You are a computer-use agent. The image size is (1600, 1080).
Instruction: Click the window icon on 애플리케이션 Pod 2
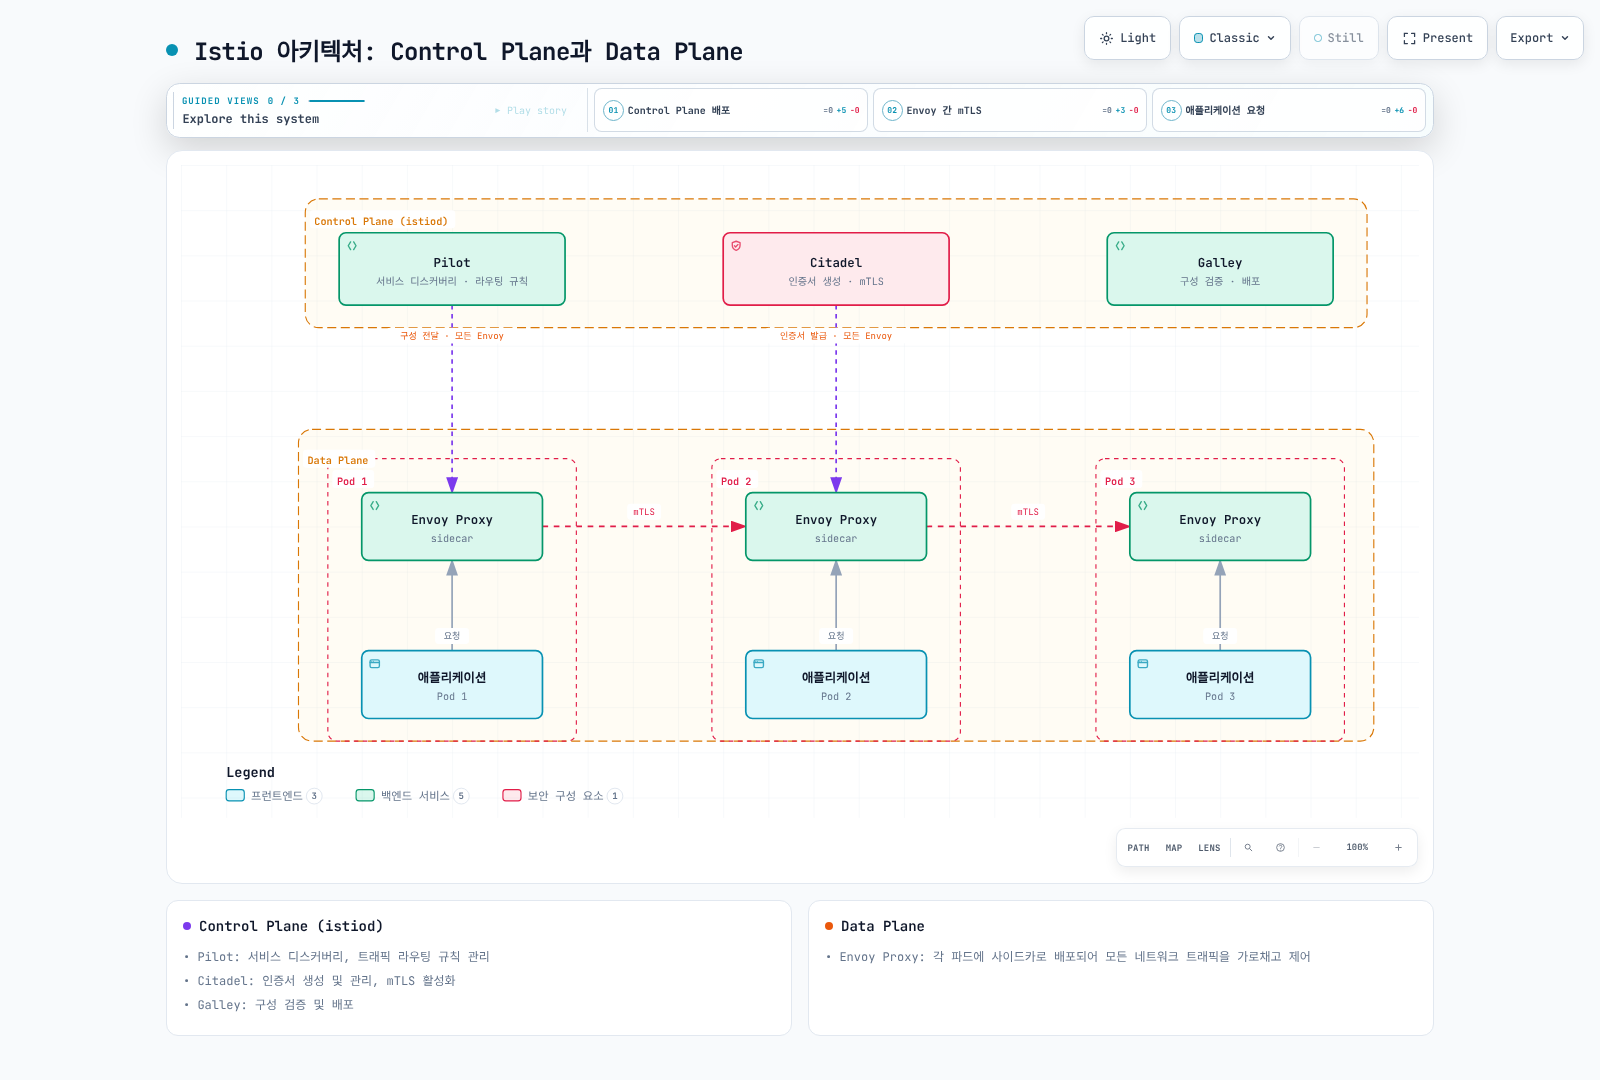[759, 664]
